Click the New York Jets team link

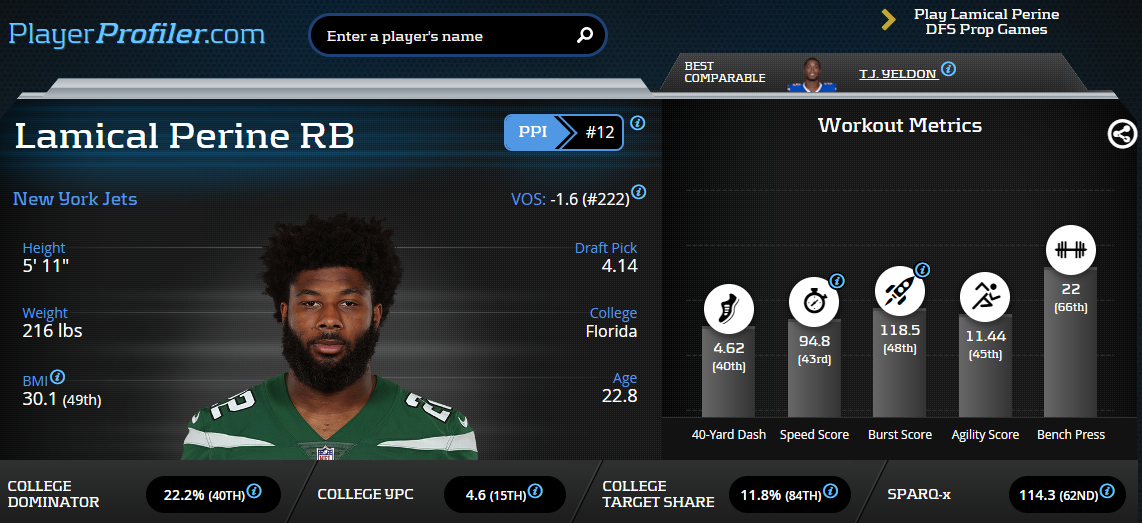click(75, 199)
